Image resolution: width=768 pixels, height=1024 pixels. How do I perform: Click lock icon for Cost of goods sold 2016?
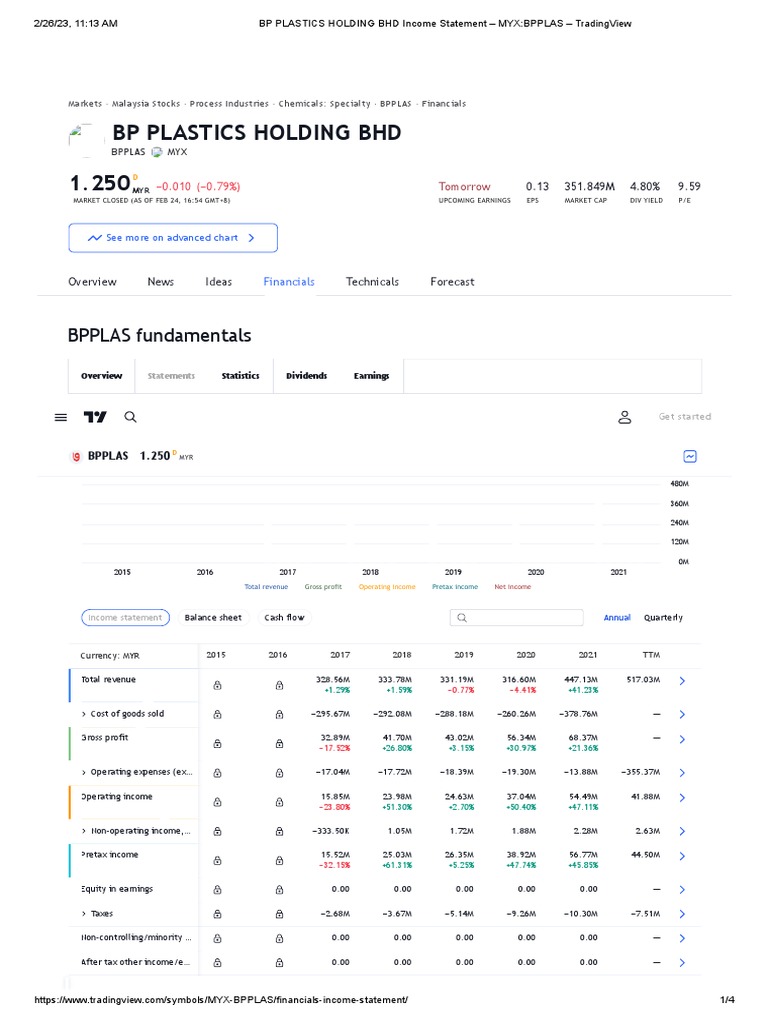tap(280, 714)
